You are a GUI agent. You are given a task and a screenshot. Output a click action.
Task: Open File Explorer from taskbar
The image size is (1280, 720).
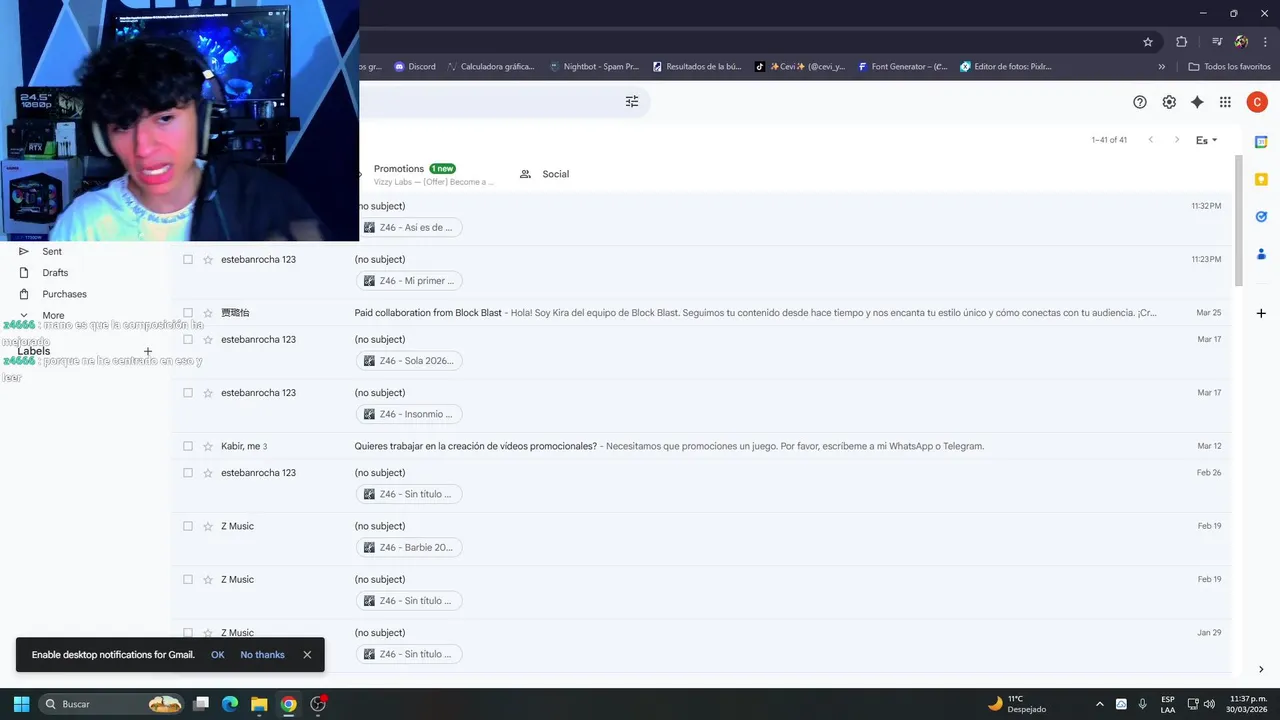coord(259,704)
